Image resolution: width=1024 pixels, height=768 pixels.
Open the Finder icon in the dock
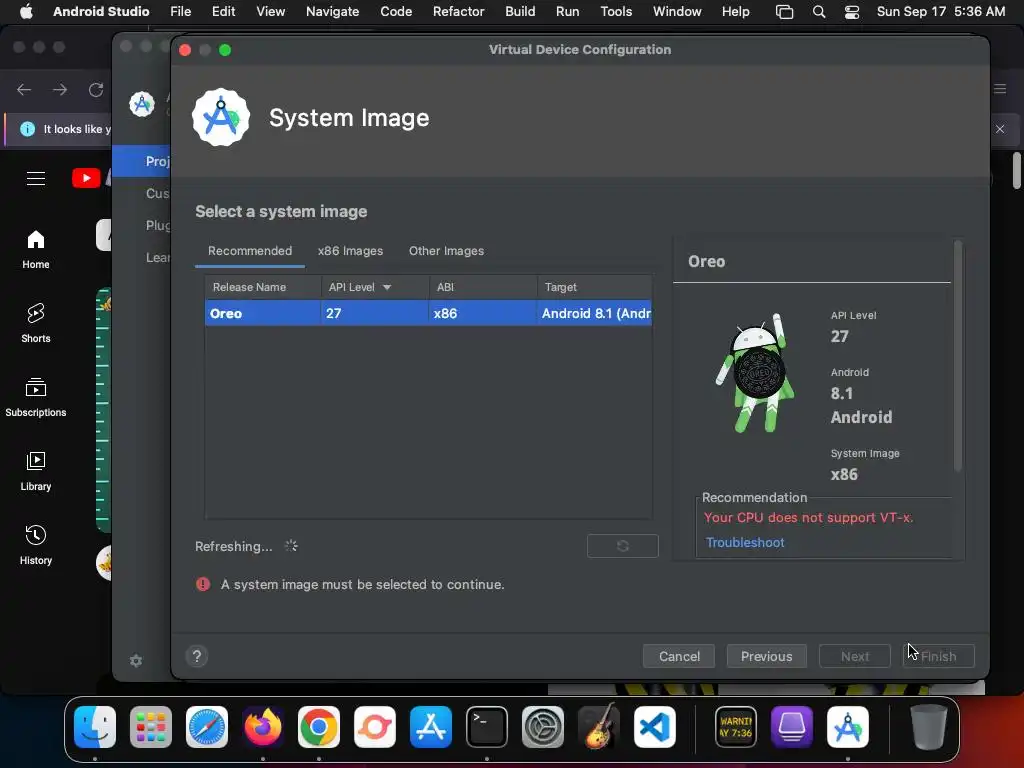click(x=95, y=726)
